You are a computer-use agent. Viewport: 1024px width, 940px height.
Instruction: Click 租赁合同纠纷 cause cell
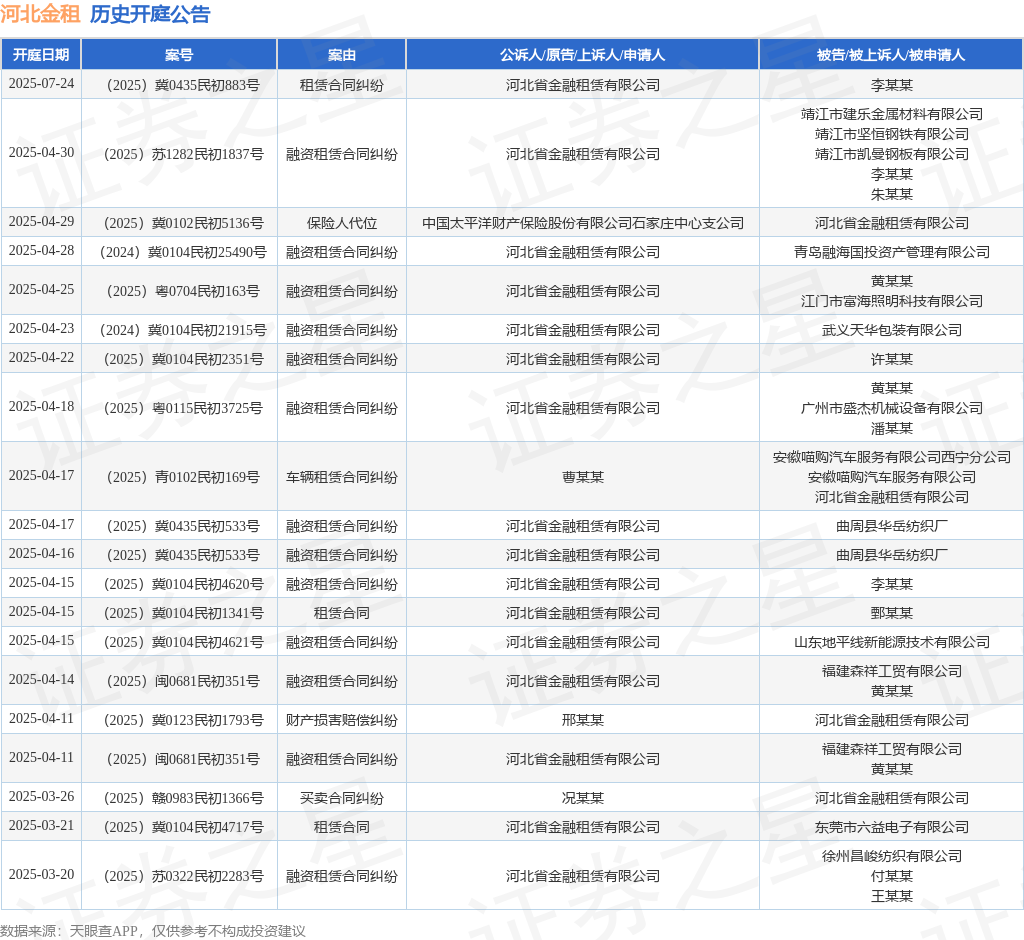coord(342,85)
